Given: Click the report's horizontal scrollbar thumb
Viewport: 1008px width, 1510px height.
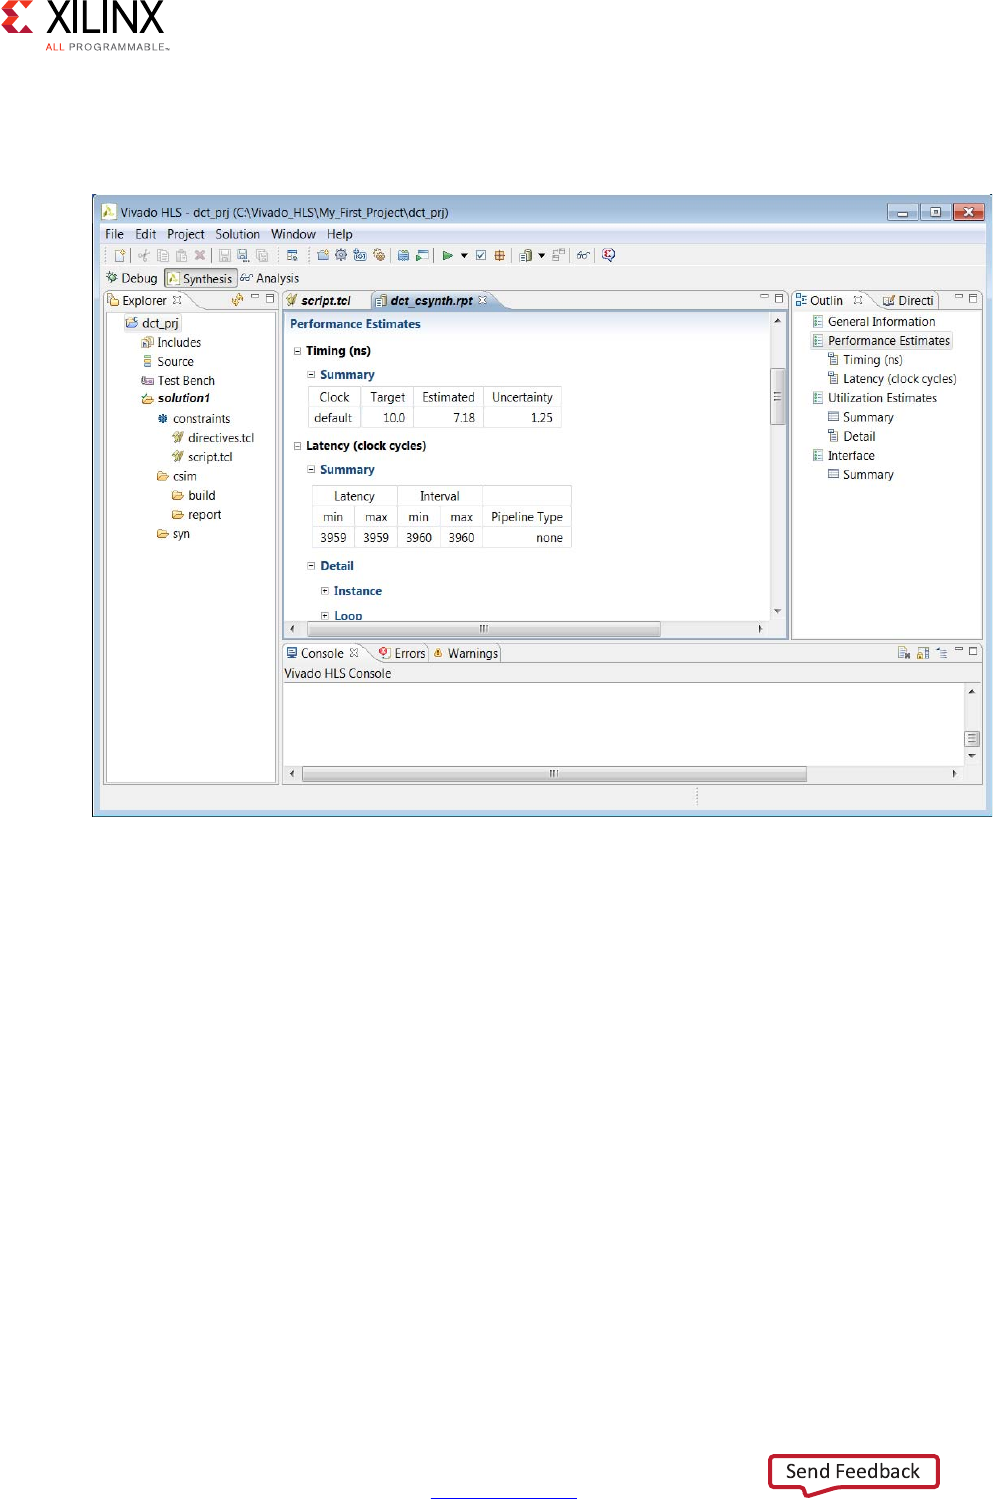Looking at the screenshot, I should coord(484,629).
